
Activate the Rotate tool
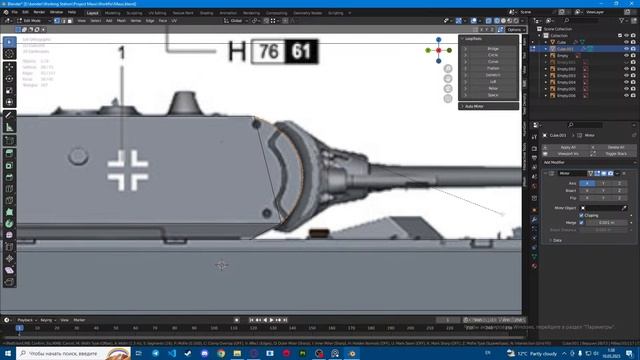point(9,79)
